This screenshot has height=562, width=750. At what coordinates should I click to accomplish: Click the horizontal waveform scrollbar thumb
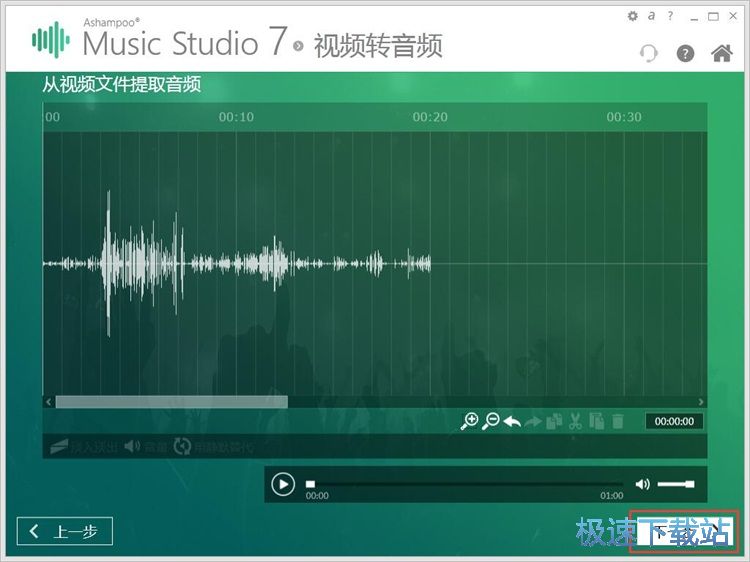[172, 402]
